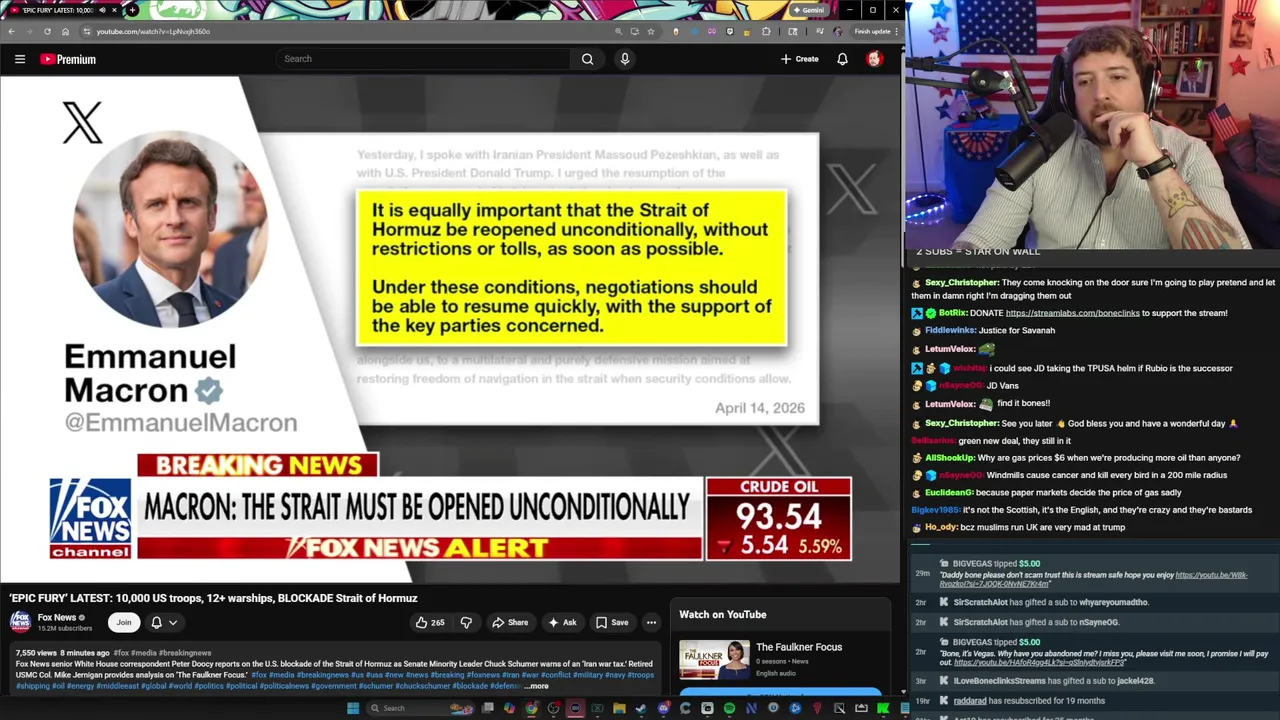Start voice search with the microphone icon
Viewport: 1280px width, 720px height.
[x=625, y=59]
